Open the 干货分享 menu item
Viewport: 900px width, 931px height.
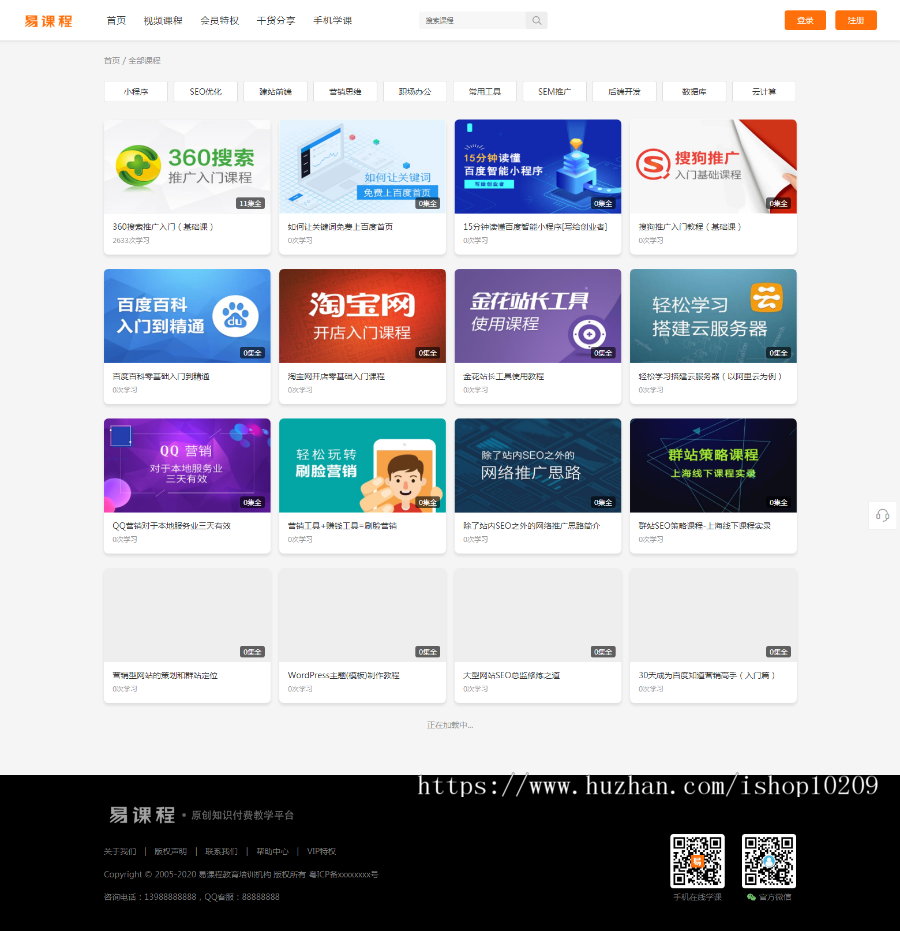click(x=276, y=21)
